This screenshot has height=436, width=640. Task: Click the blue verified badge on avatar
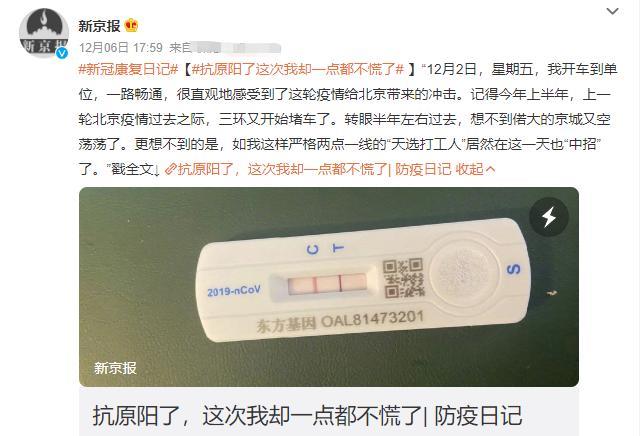click(62, 53)
